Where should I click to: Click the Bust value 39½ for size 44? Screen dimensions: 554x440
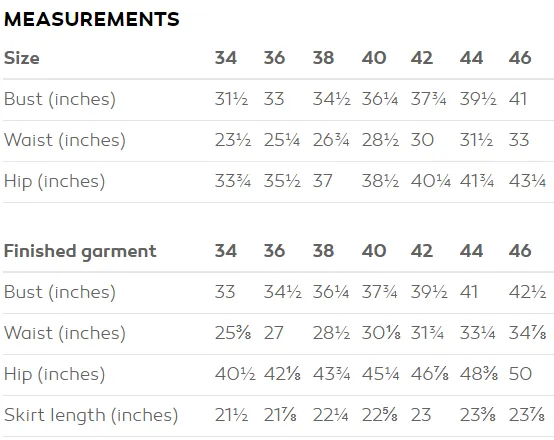(x=478, y=99)
